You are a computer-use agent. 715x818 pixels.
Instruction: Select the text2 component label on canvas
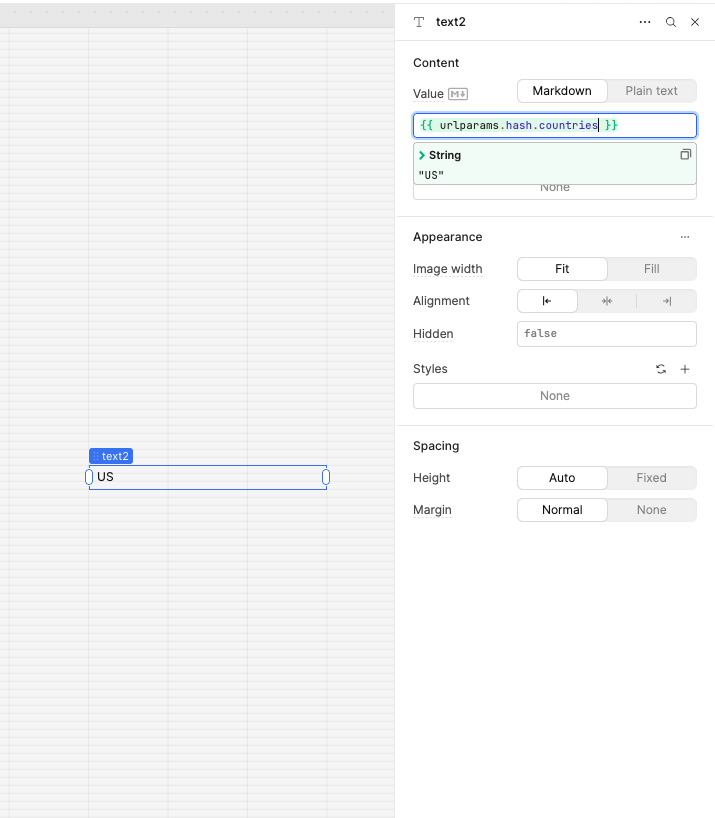111,456
